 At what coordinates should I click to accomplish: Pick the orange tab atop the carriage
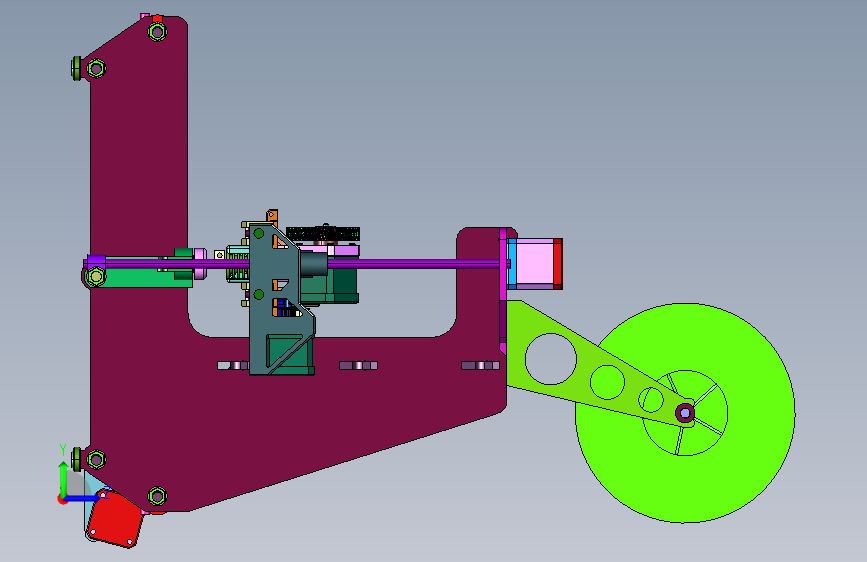[x=272, y=215]
